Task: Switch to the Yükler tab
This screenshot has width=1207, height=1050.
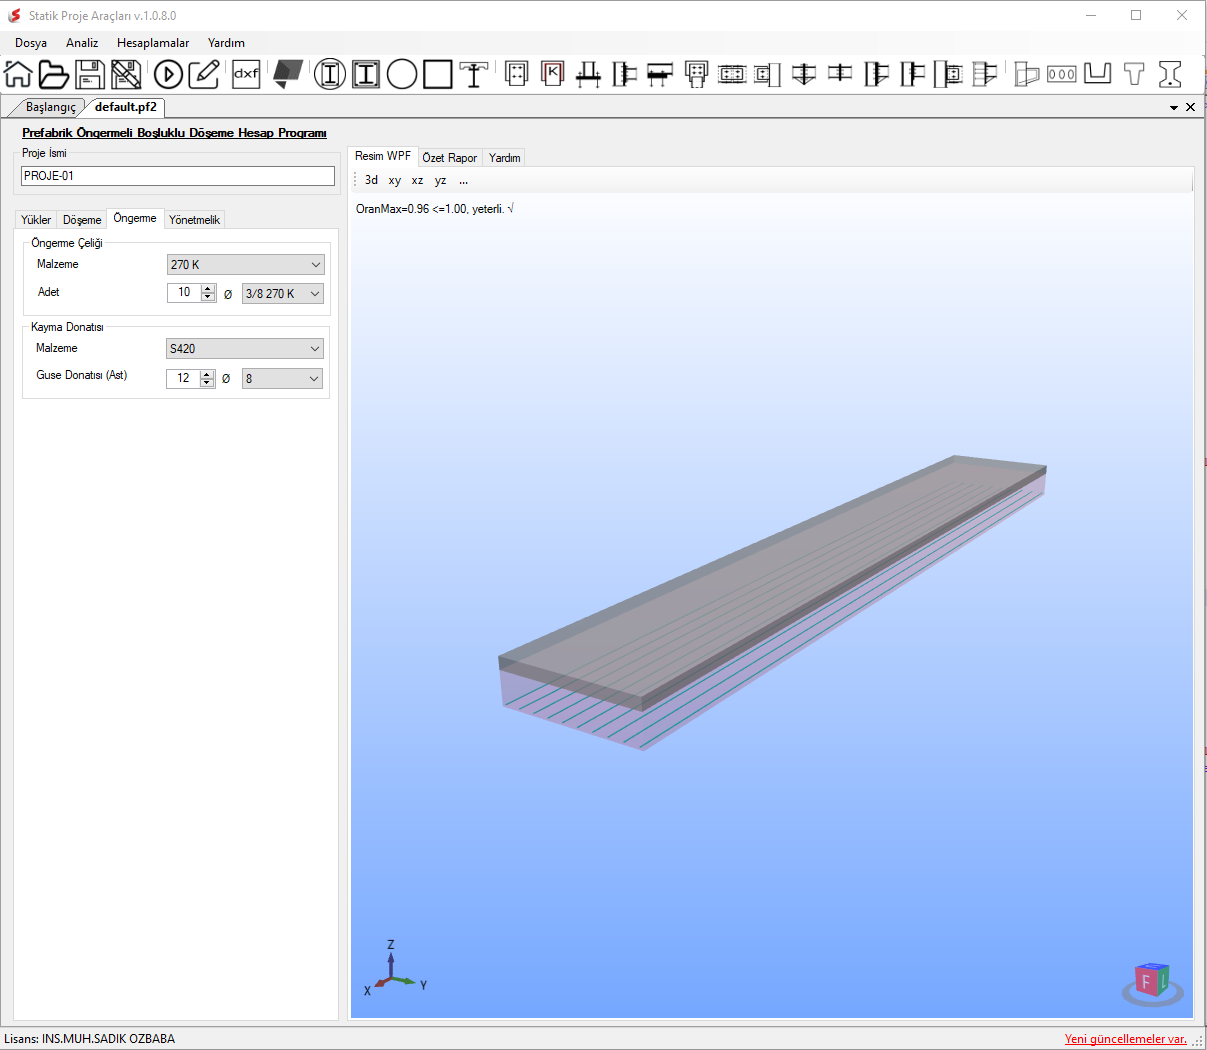Action: pyautogui.click(x=36, y=220)
